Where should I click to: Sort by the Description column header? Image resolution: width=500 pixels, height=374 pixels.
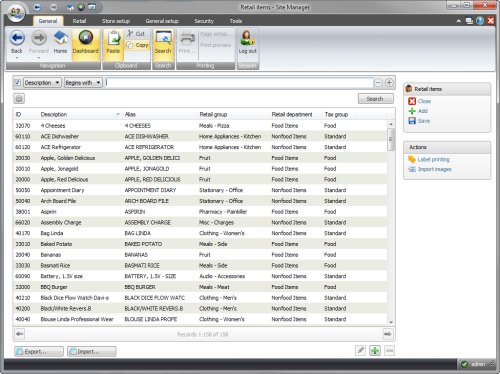[x=80, y=114]
